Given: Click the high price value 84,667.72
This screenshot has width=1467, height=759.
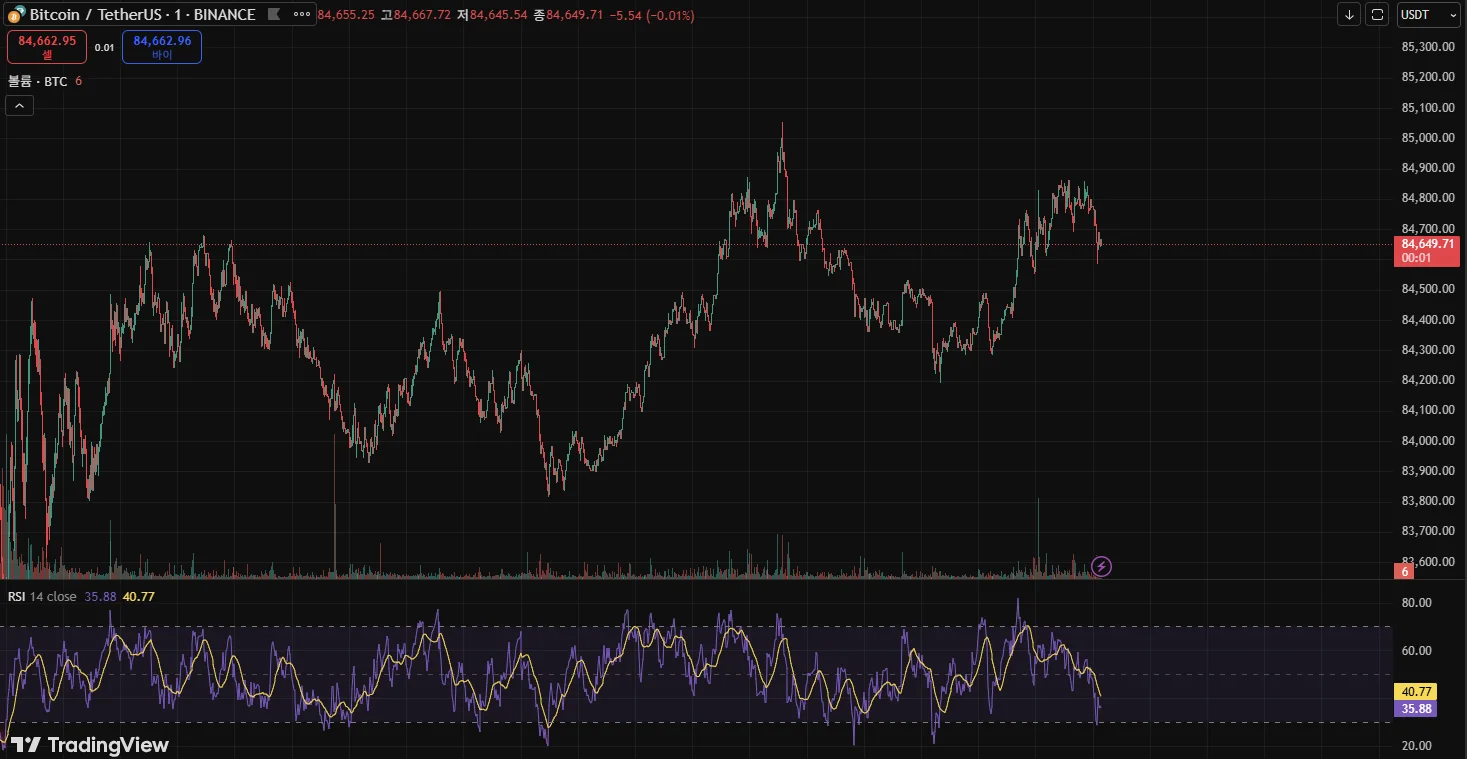Looking at the screenshot, I should [x=421, y=15].
